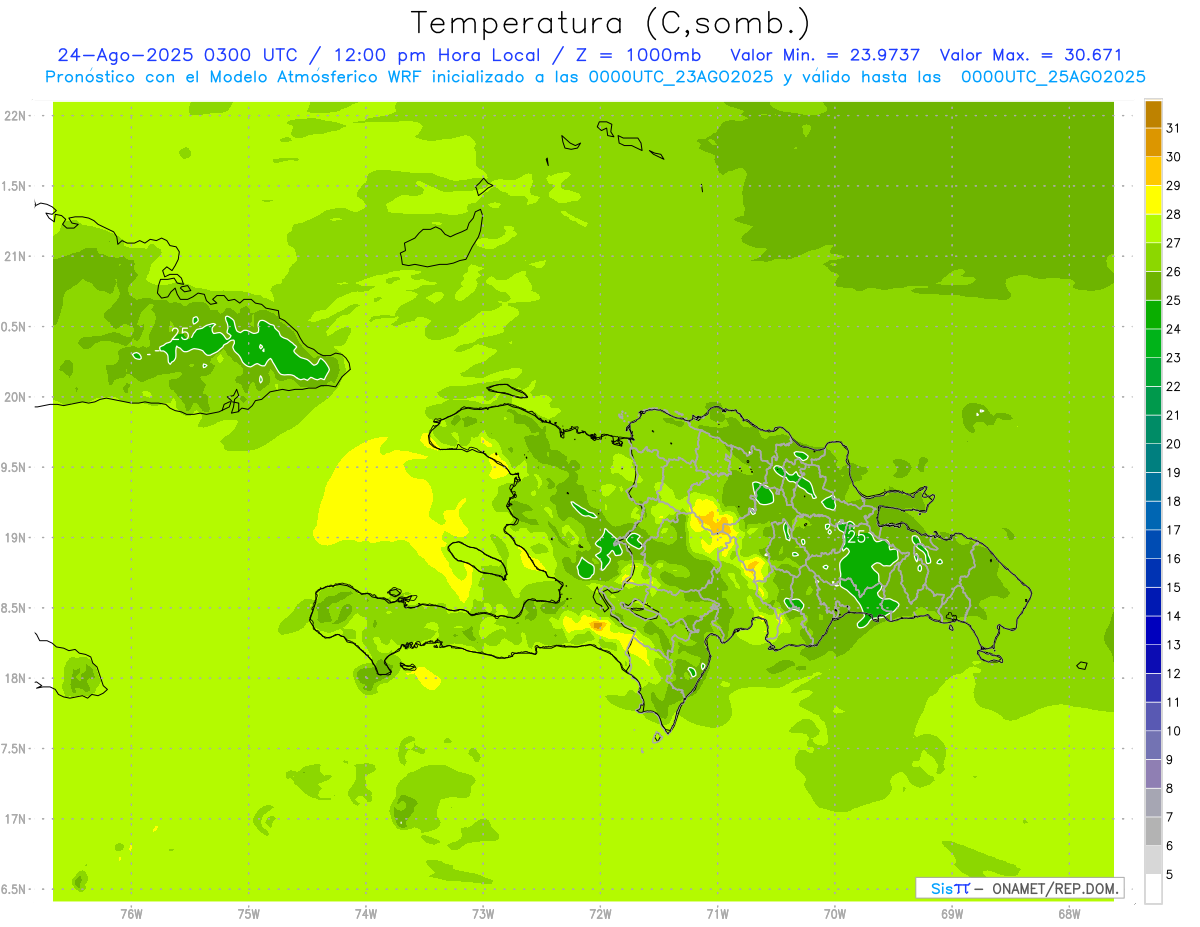The height and width of the screenshot is (927, 1200).
Task: Select the date text "24-Ago-2025 0300 UTC"
Action: [x=181, y=55]
